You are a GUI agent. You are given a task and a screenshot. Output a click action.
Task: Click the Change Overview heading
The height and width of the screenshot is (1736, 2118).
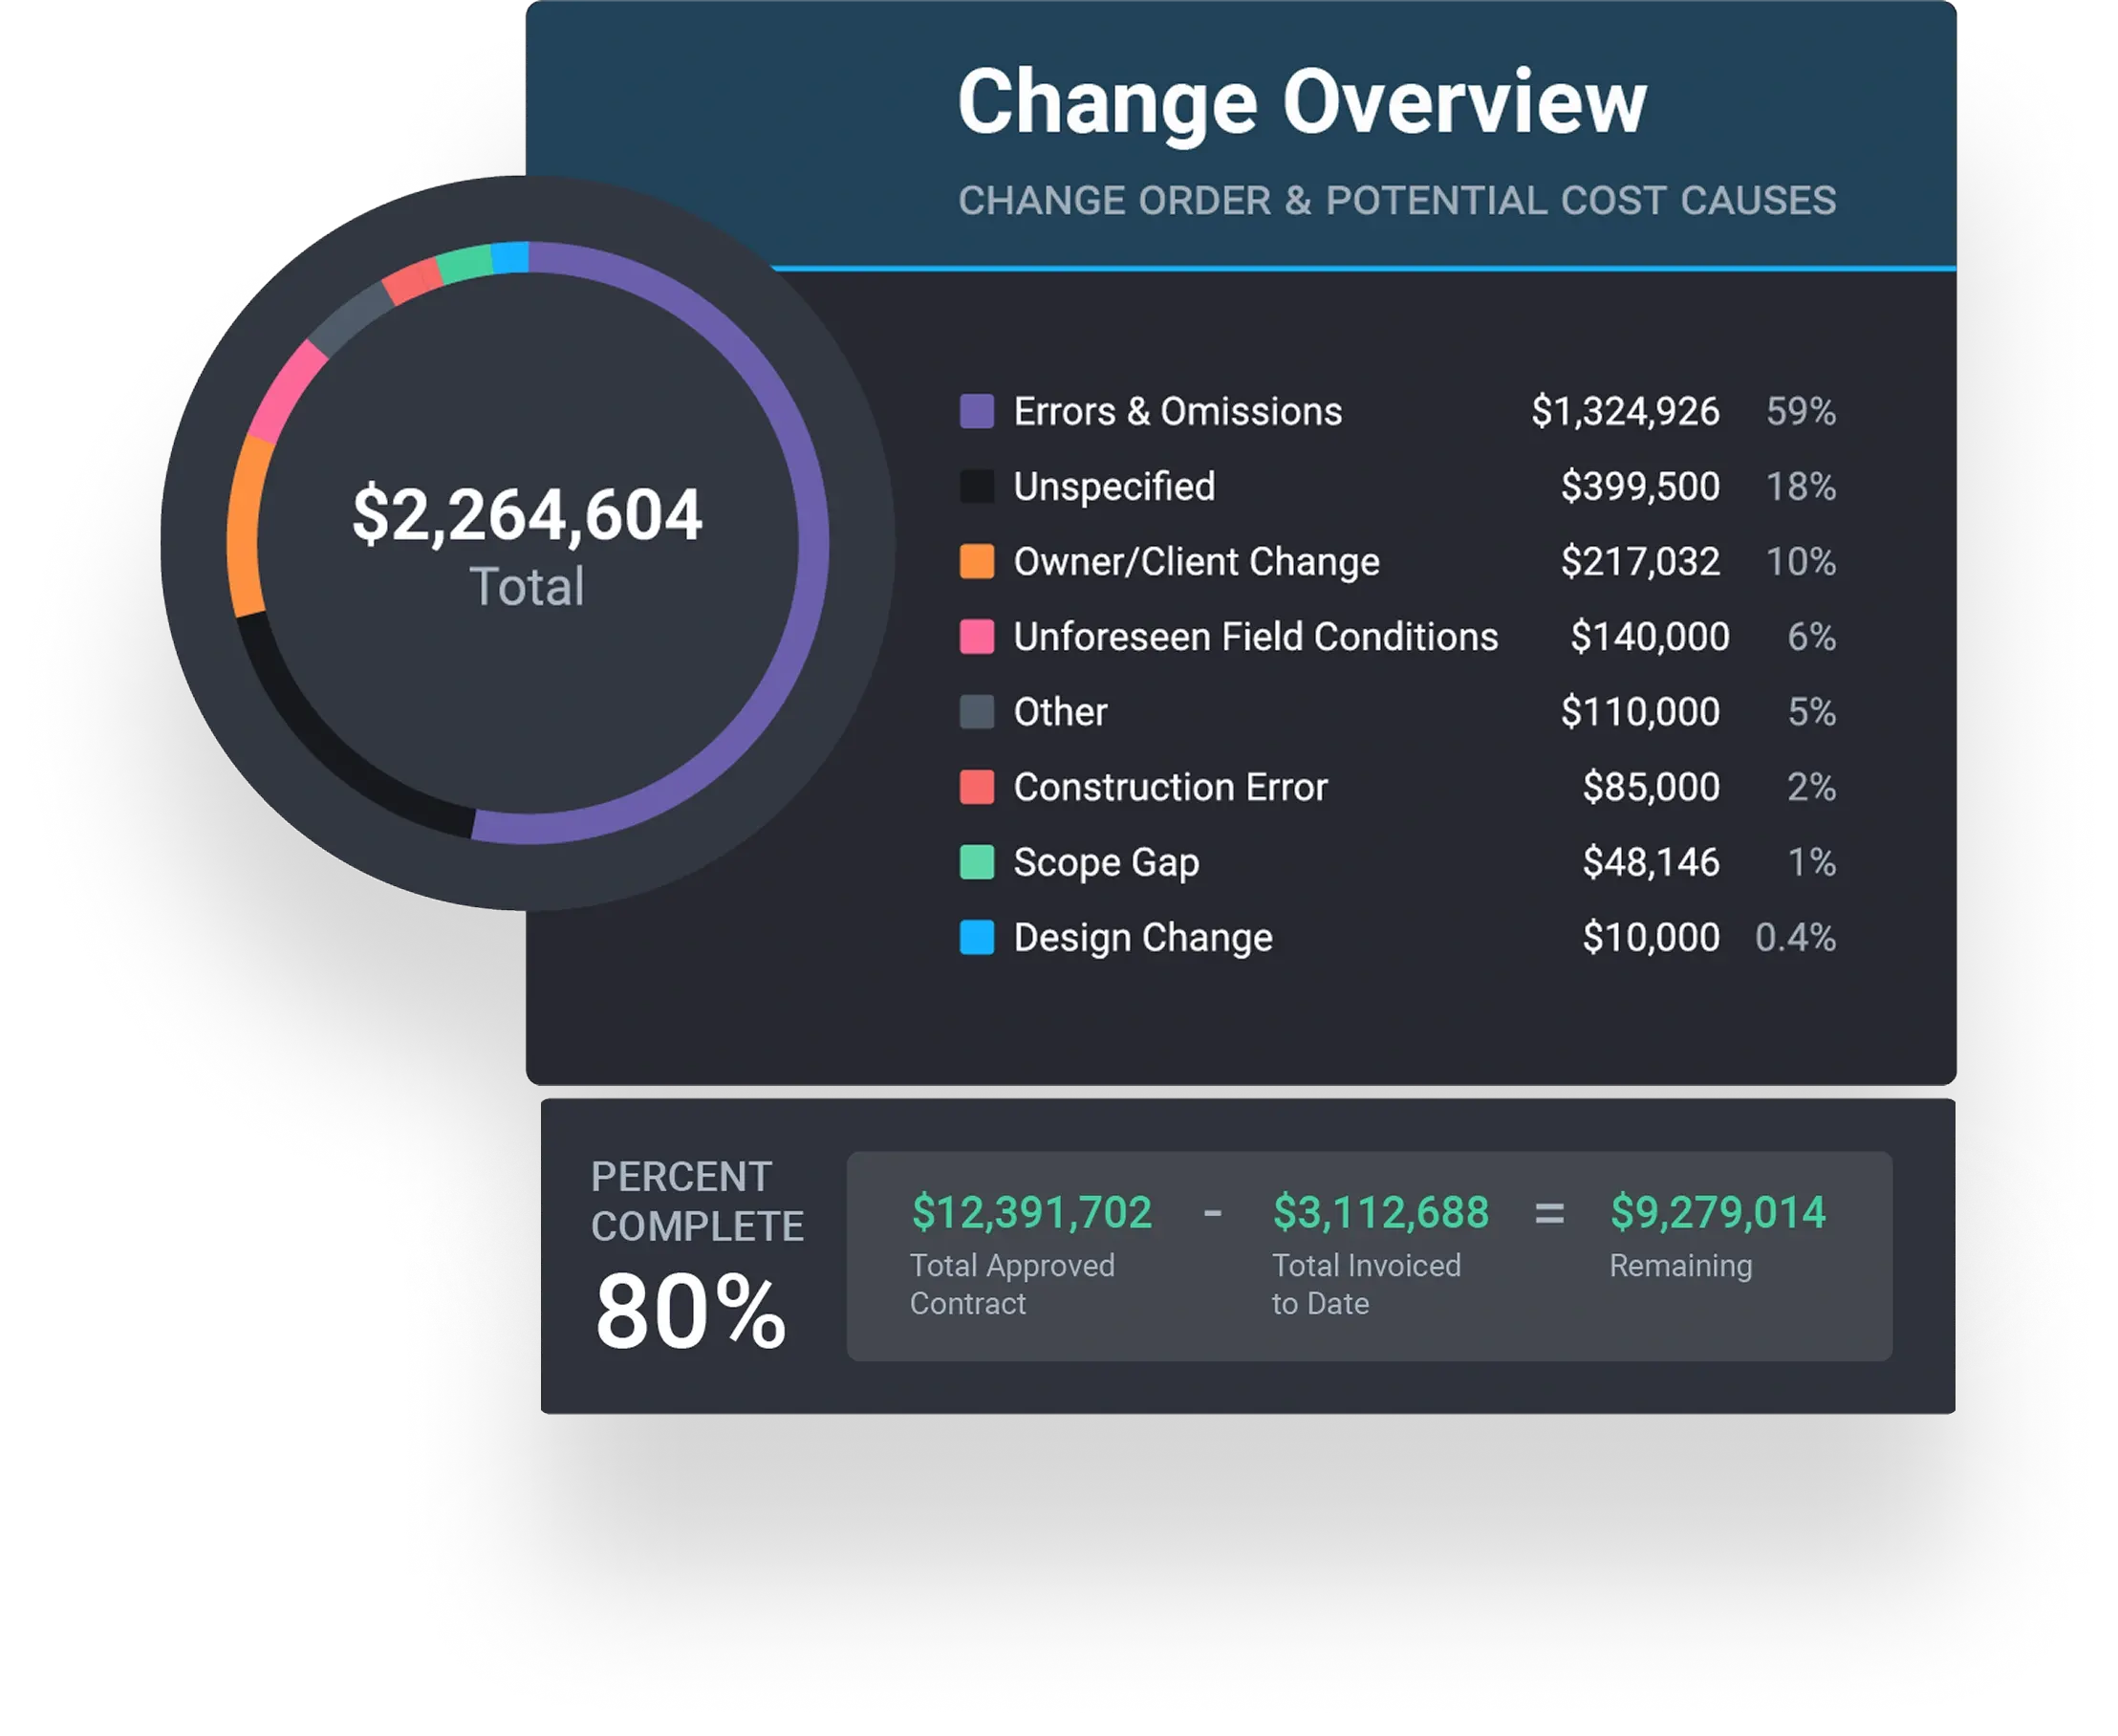point(1301,101)
